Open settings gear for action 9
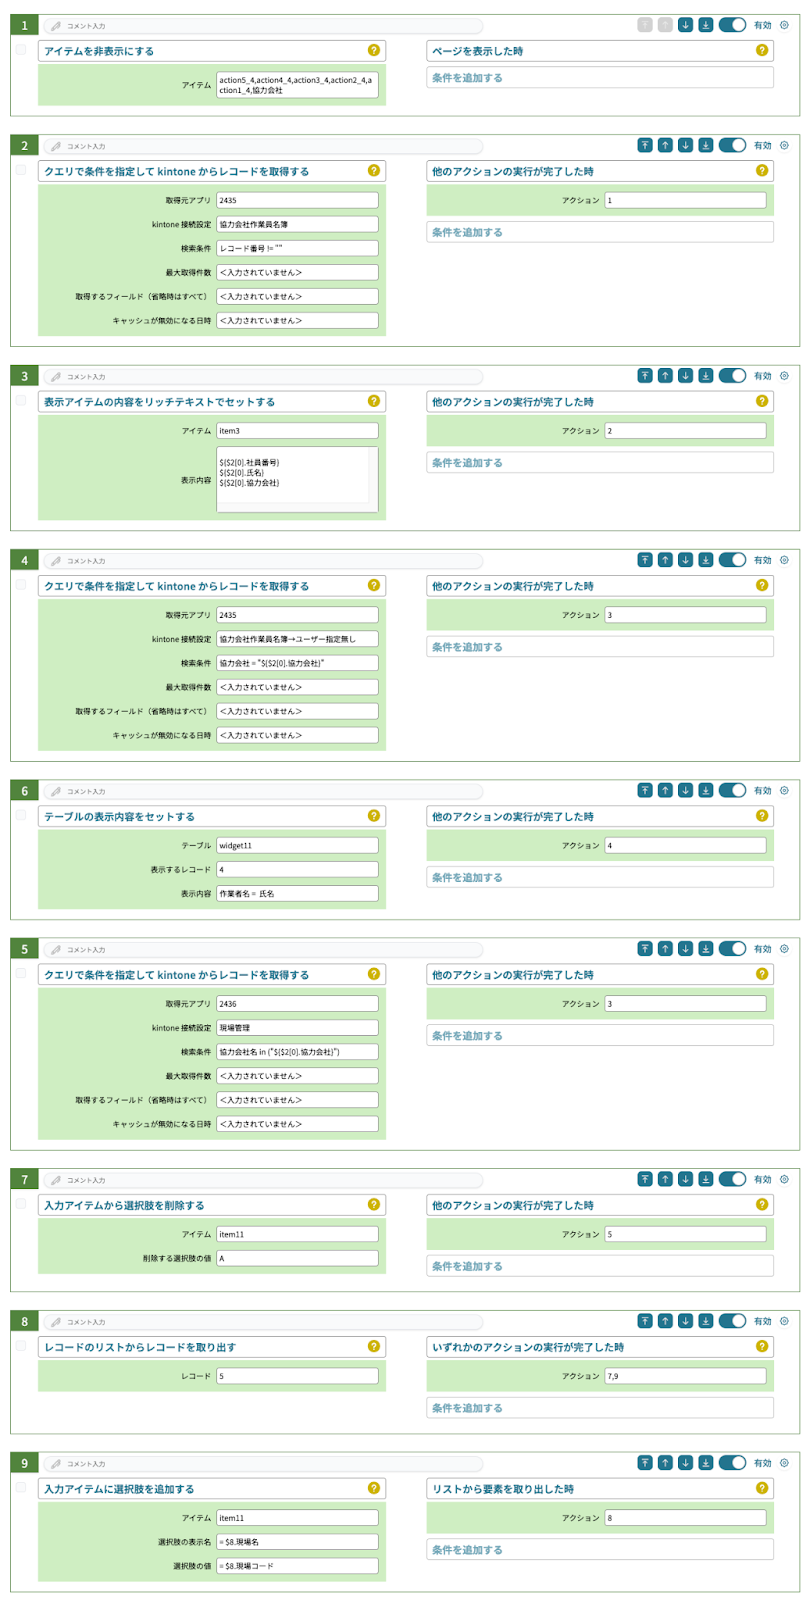Screen dimensions: 810x1600 pyautogui.click(x=784, y=1463)
